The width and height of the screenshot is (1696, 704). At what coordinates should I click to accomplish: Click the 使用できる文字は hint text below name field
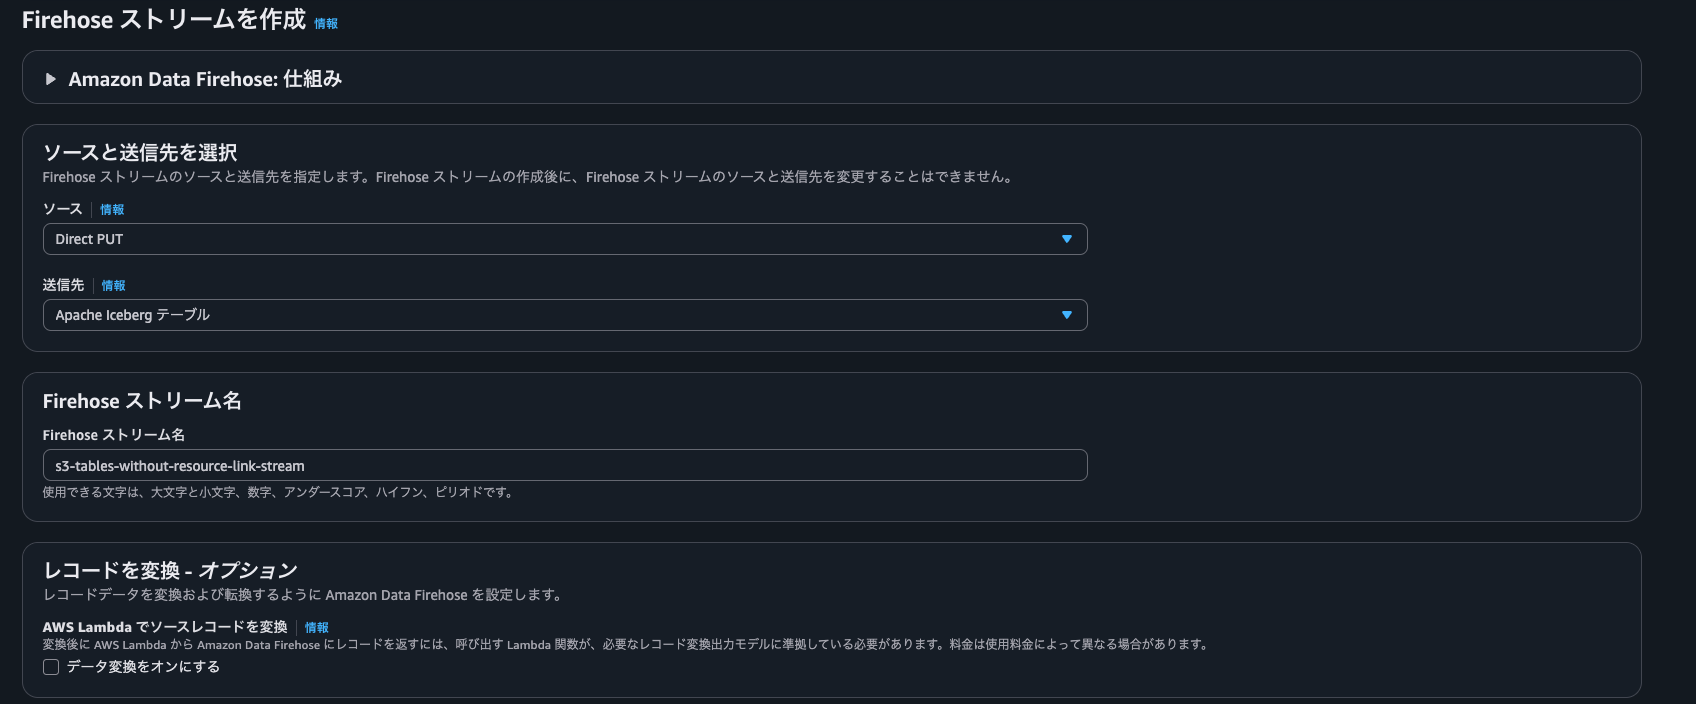pos(278,492)
